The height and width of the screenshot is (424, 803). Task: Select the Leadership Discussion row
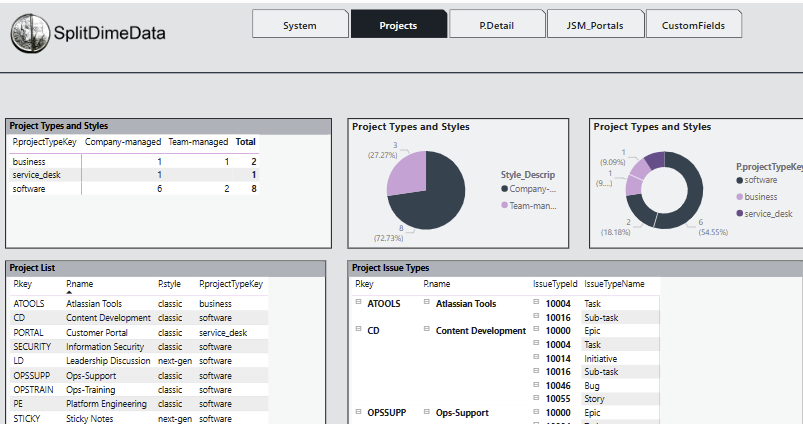coord(138,361)
